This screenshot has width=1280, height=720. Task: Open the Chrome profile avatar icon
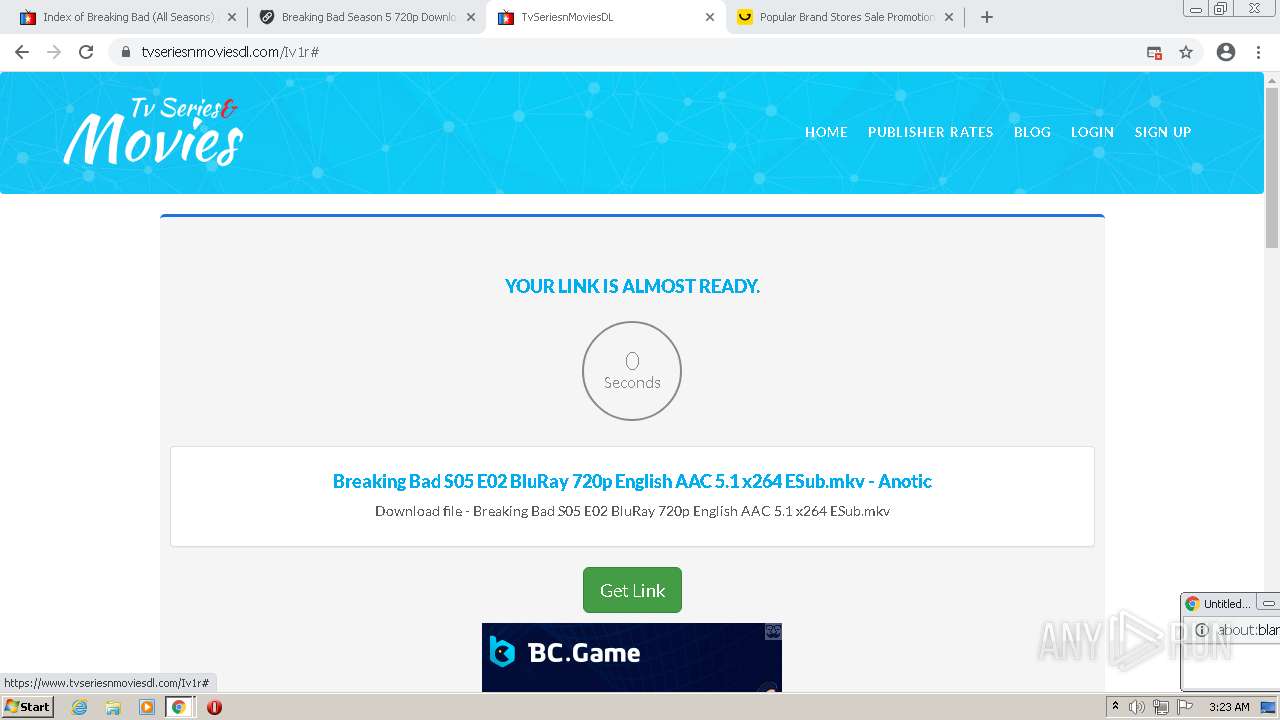(1226, 52)
